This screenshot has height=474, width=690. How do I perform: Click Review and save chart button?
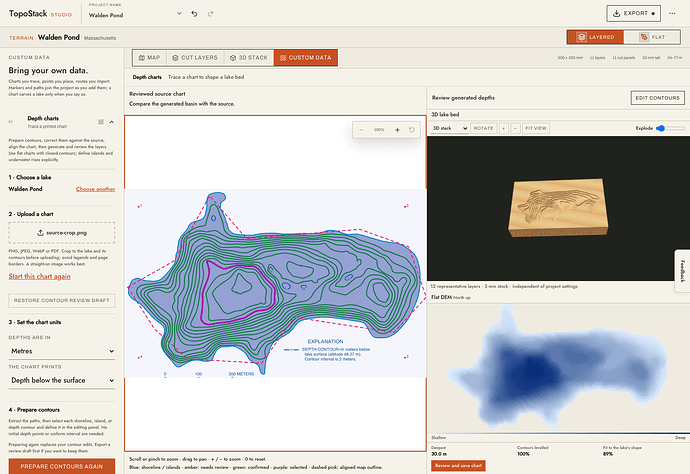(458, 465)
